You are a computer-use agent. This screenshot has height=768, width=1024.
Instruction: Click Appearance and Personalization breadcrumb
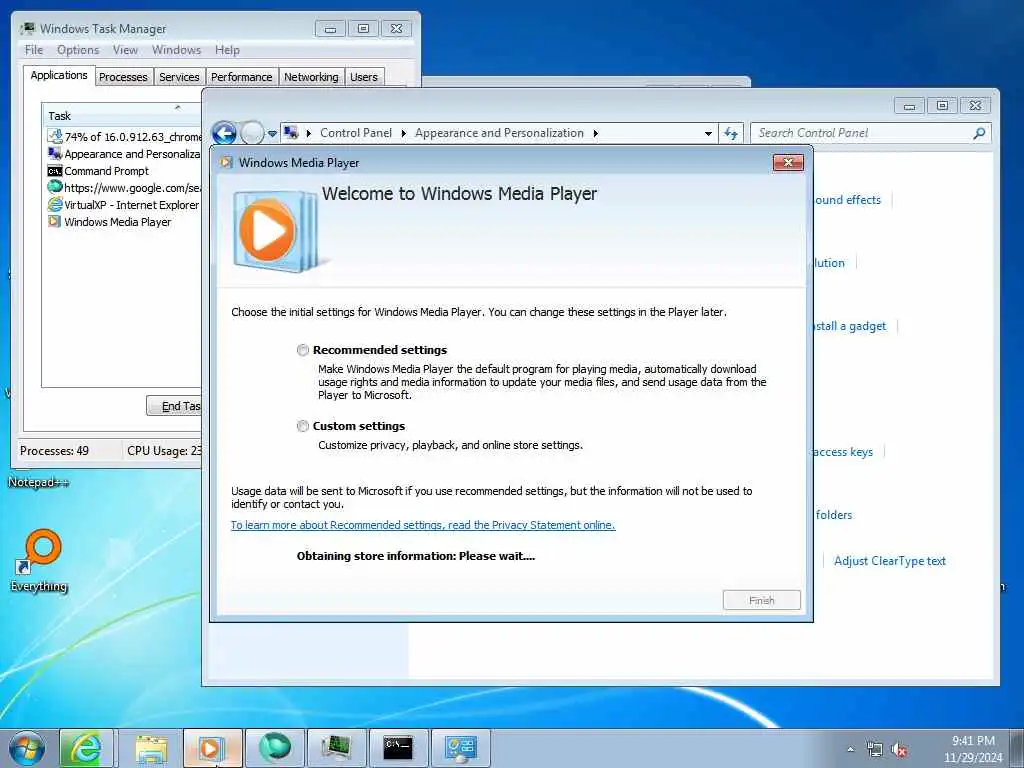coord(499,133)
